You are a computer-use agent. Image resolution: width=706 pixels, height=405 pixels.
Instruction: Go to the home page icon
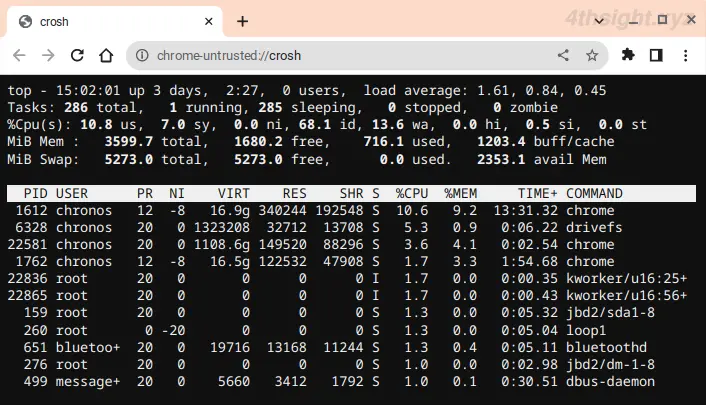pos(106,55)
